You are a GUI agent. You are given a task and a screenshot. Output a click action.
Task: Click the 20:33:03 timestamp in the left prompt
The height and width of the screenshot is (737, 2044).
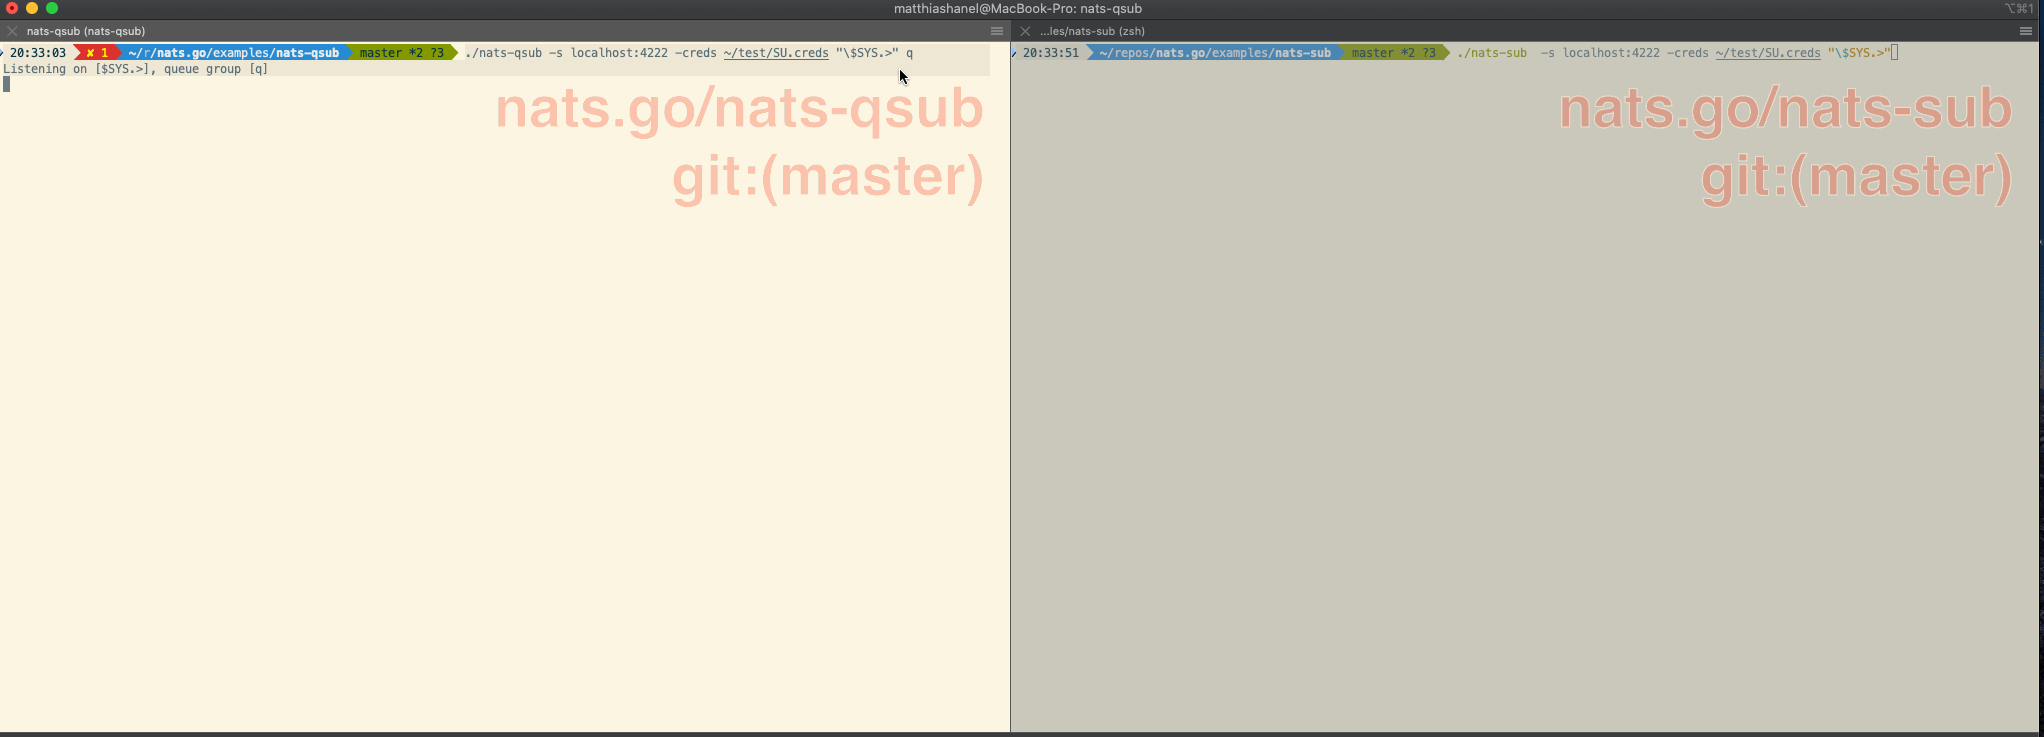[38, 53]
